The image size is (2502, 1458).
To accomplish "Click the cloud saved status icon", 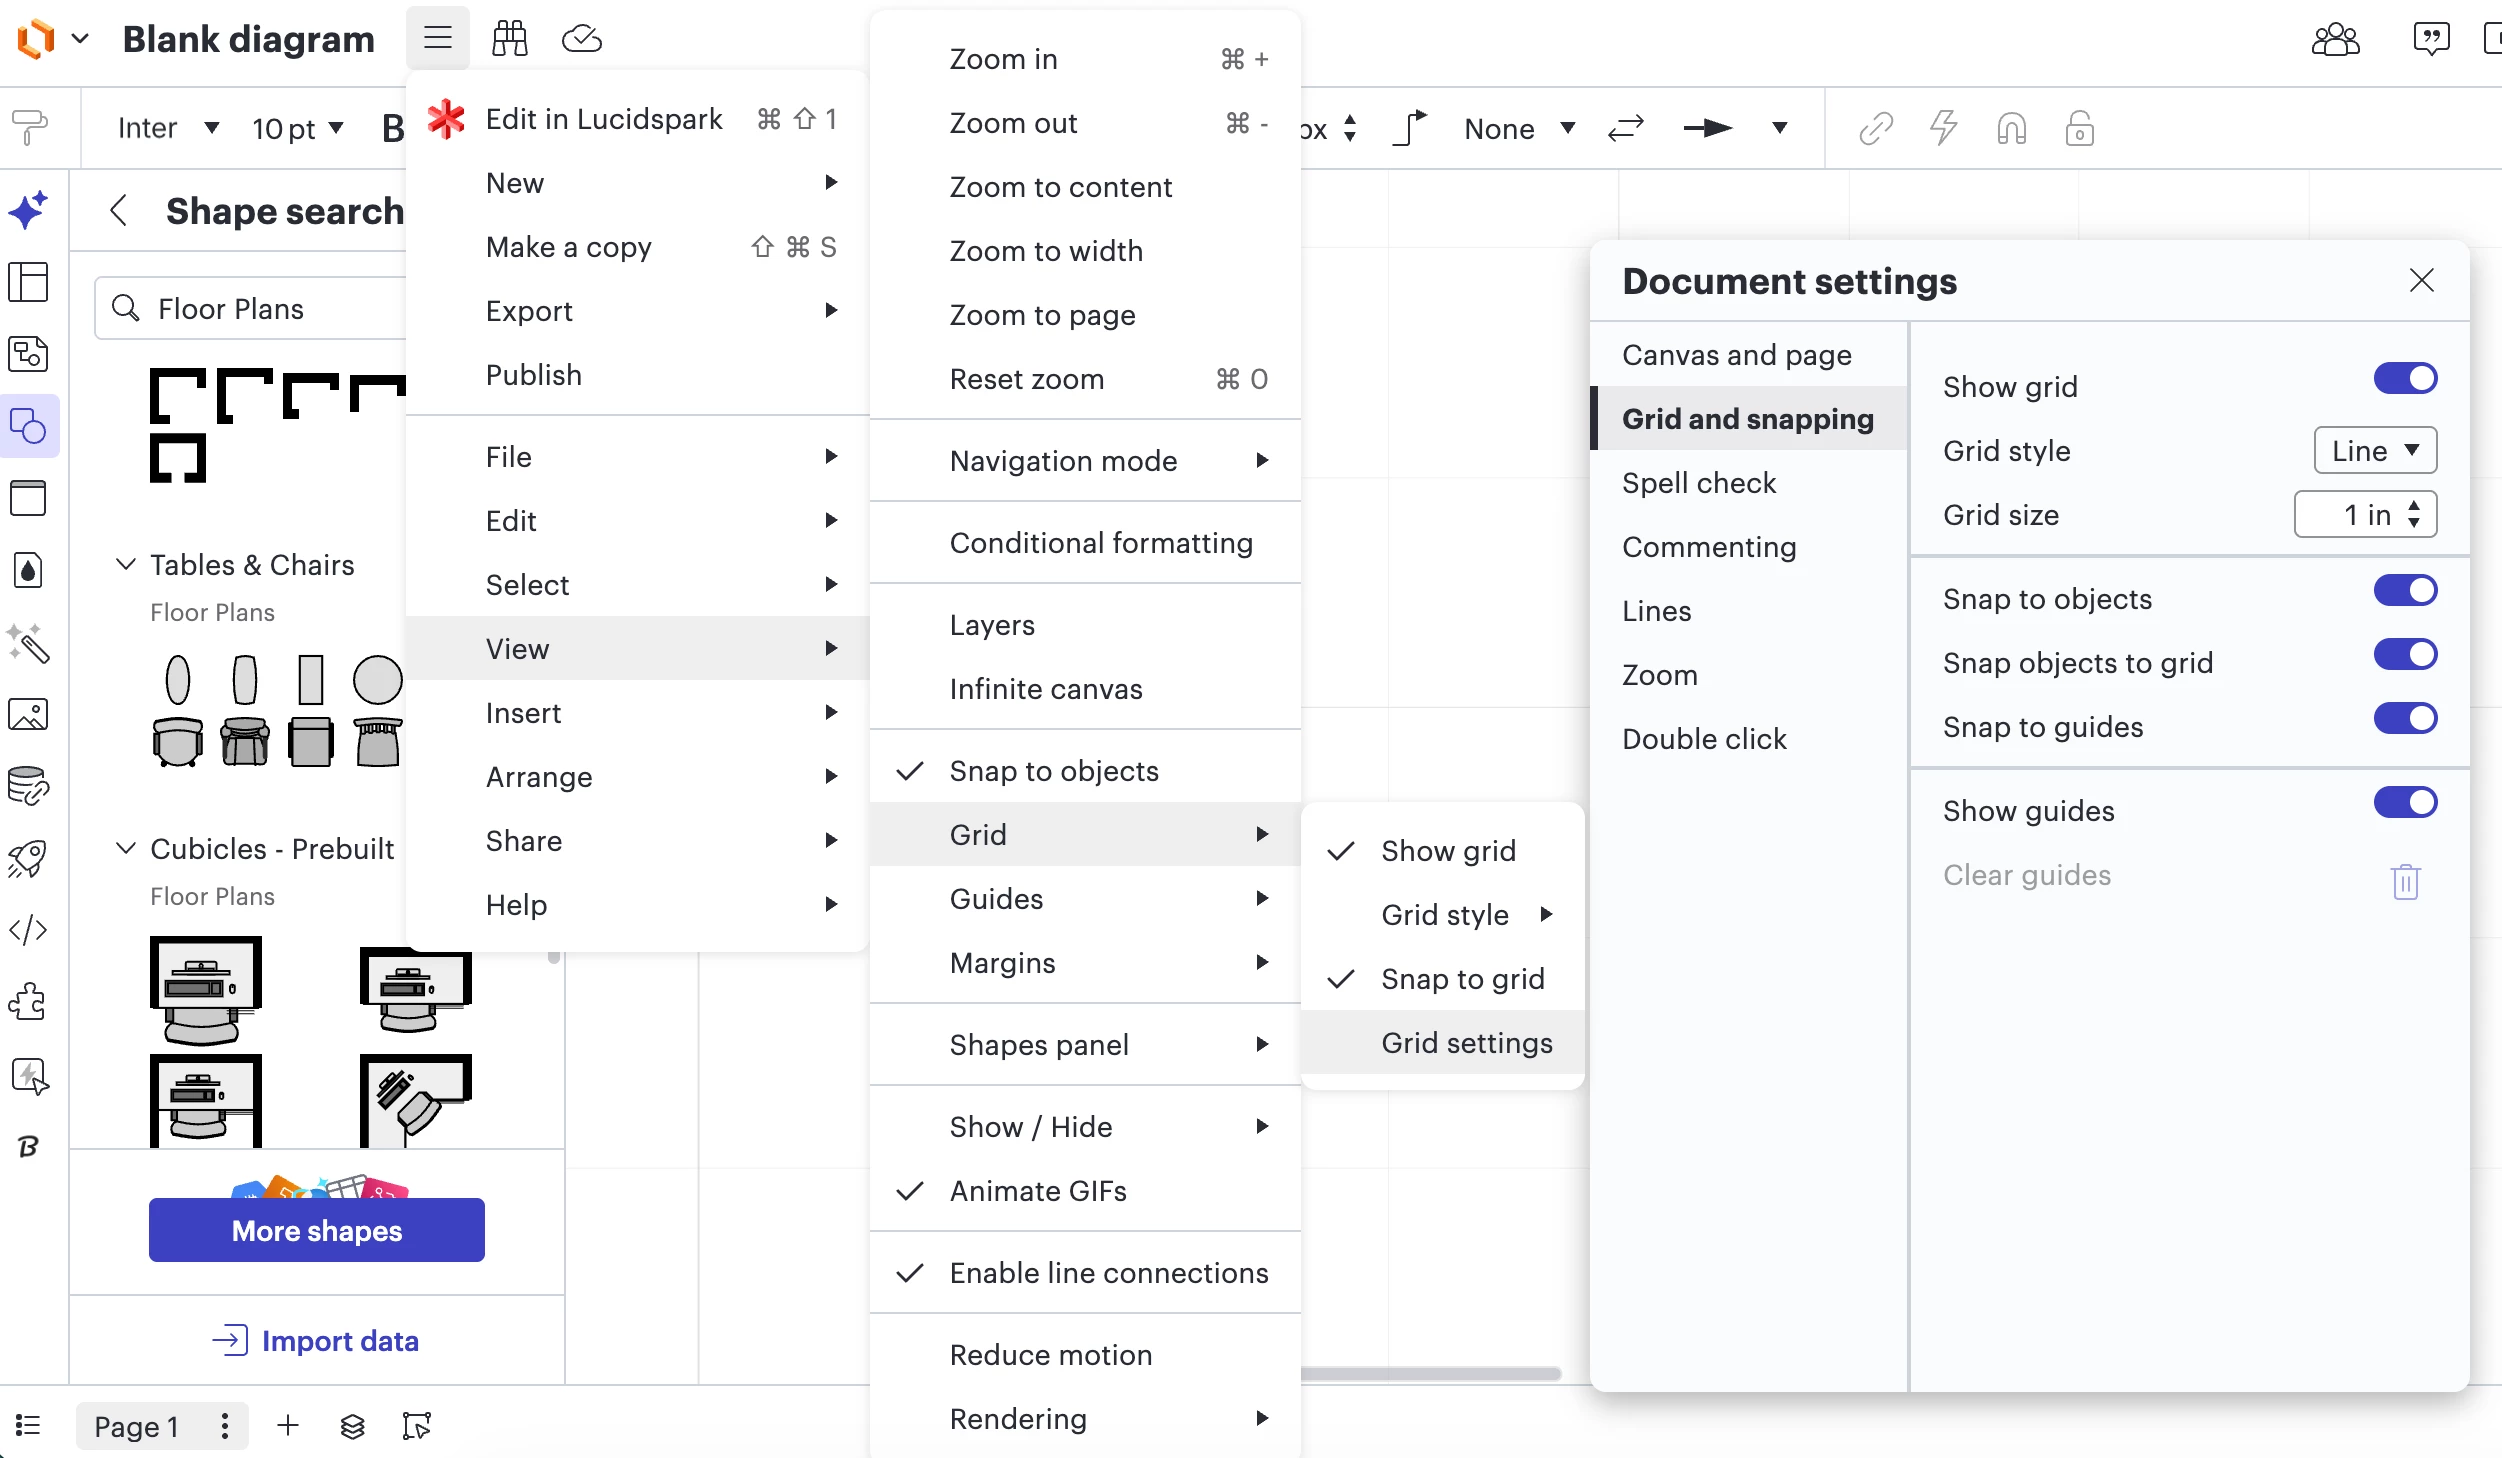I will 581,39.
